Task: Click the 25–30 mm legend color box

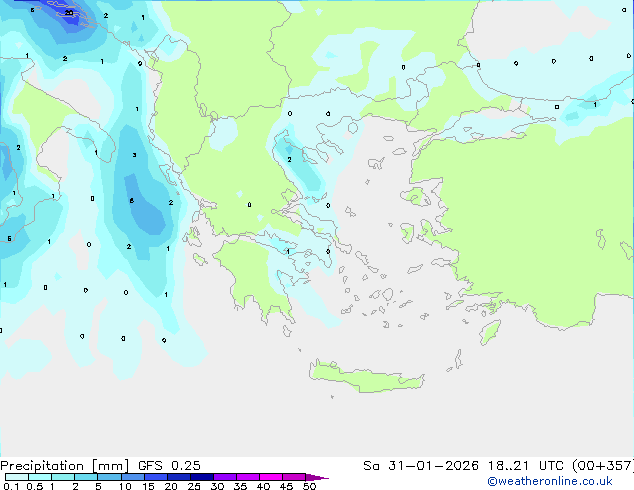Action: [202, 477]
